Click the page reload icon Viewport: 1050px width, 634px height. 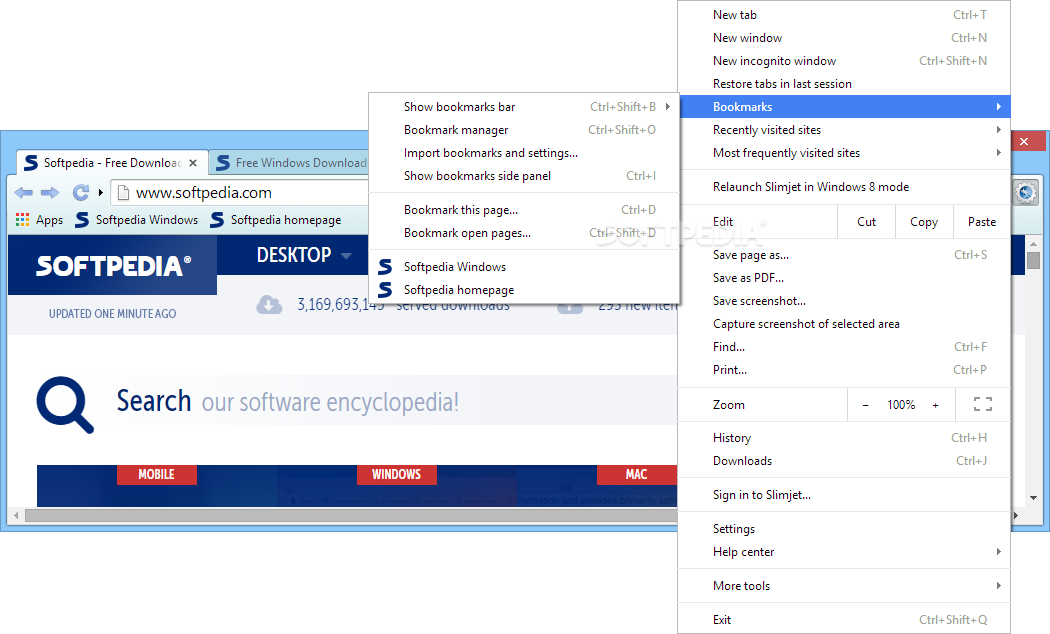[x=81, y=193]
